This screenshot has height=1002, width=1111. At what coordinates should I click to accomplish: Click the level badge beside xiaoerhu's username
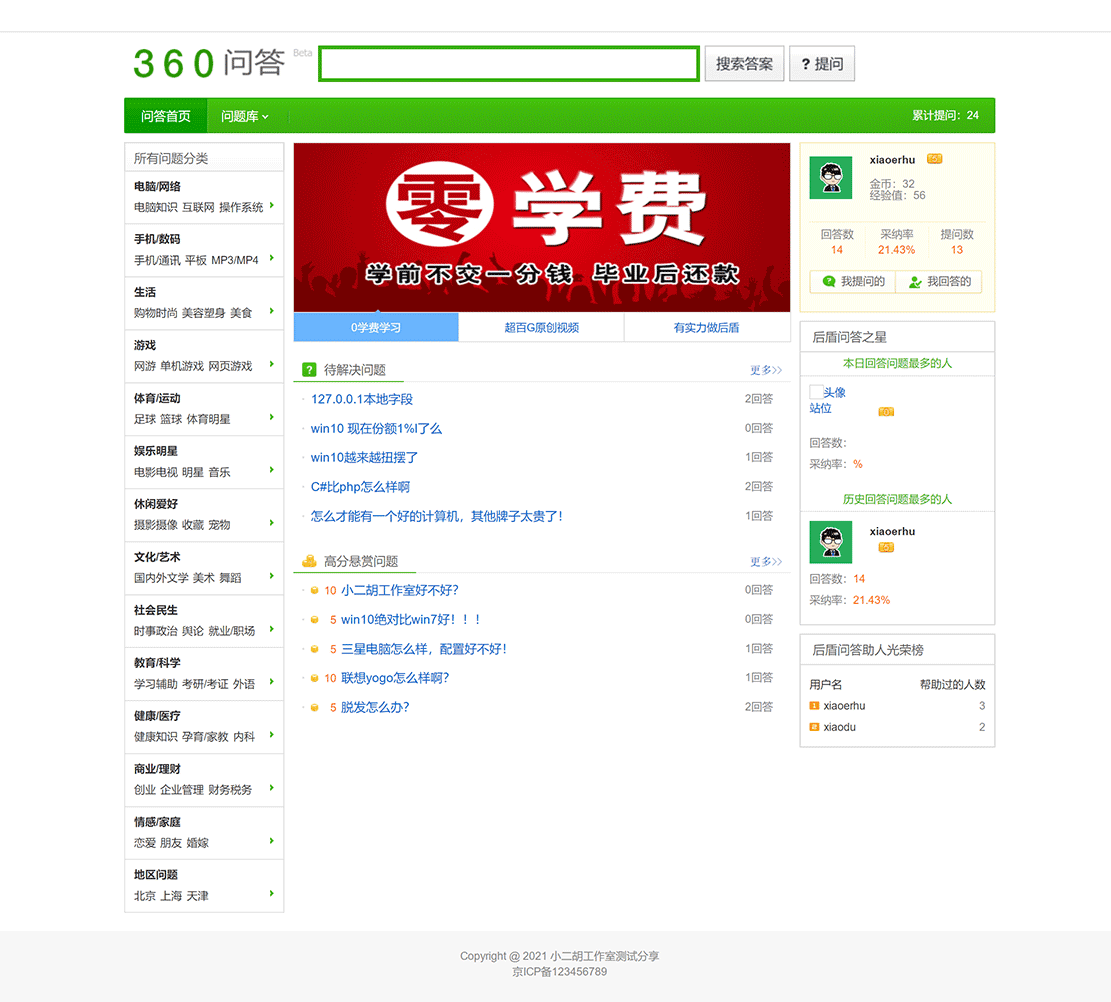(x=934, y=160)
